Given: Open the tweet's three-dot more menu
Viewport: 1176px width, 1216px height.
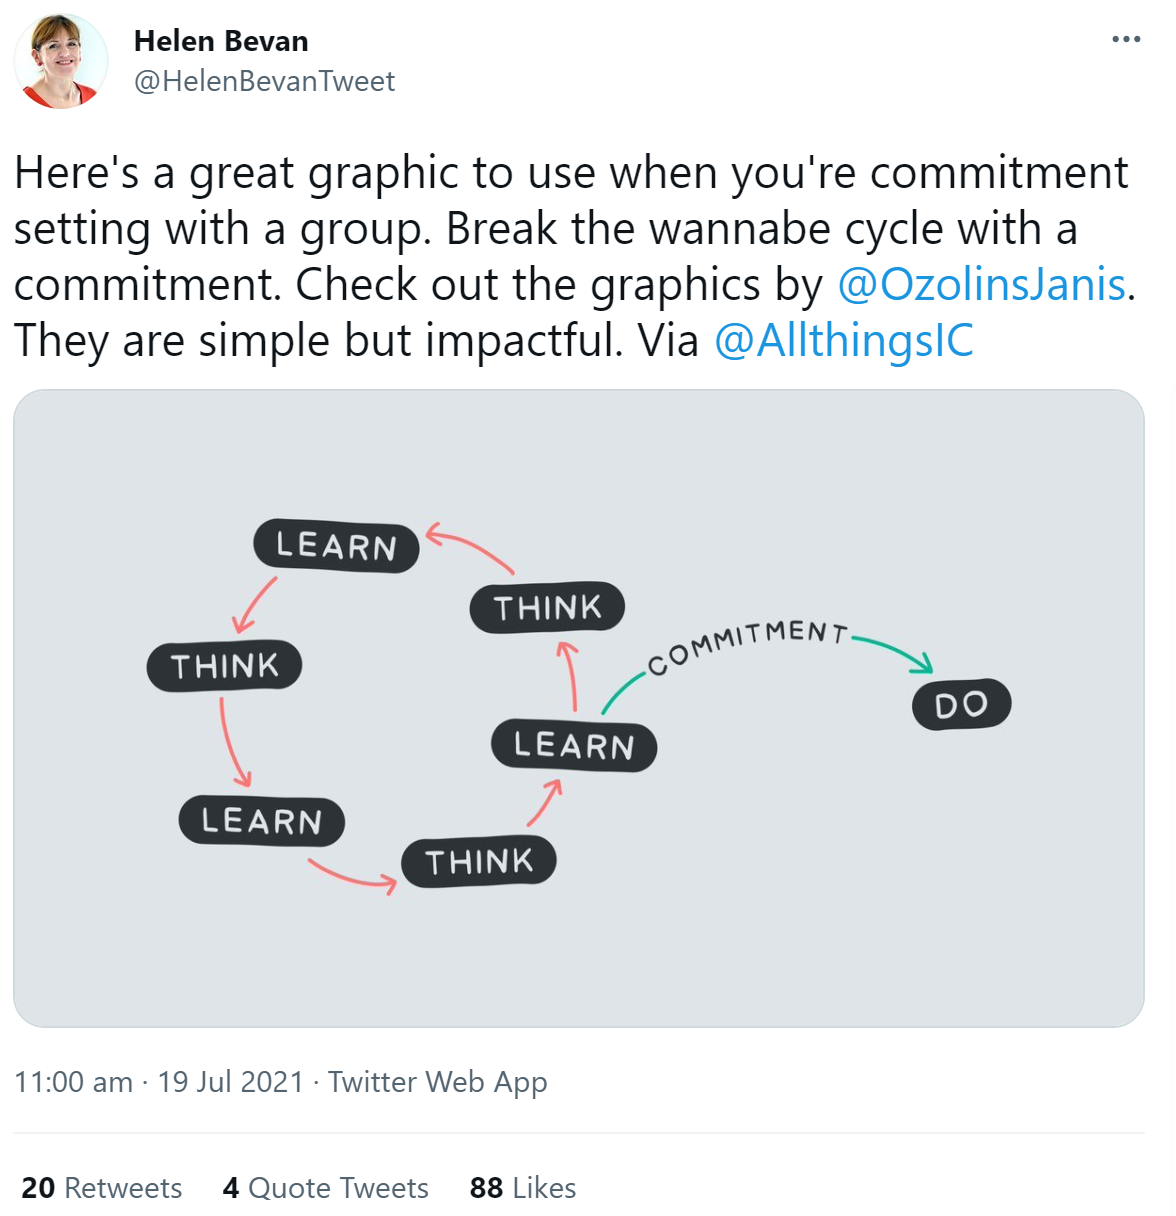Looking at the screenshot, I should point(1126,39).
